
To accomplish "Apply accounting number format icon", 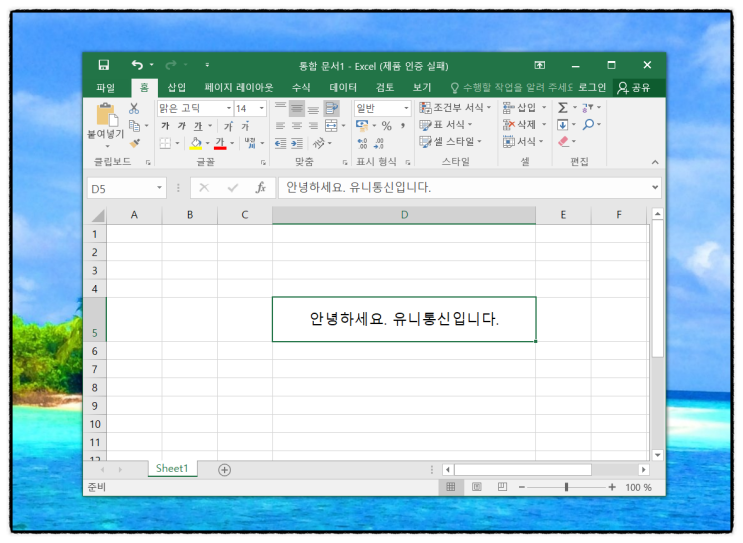I will (x=362, y=126).
